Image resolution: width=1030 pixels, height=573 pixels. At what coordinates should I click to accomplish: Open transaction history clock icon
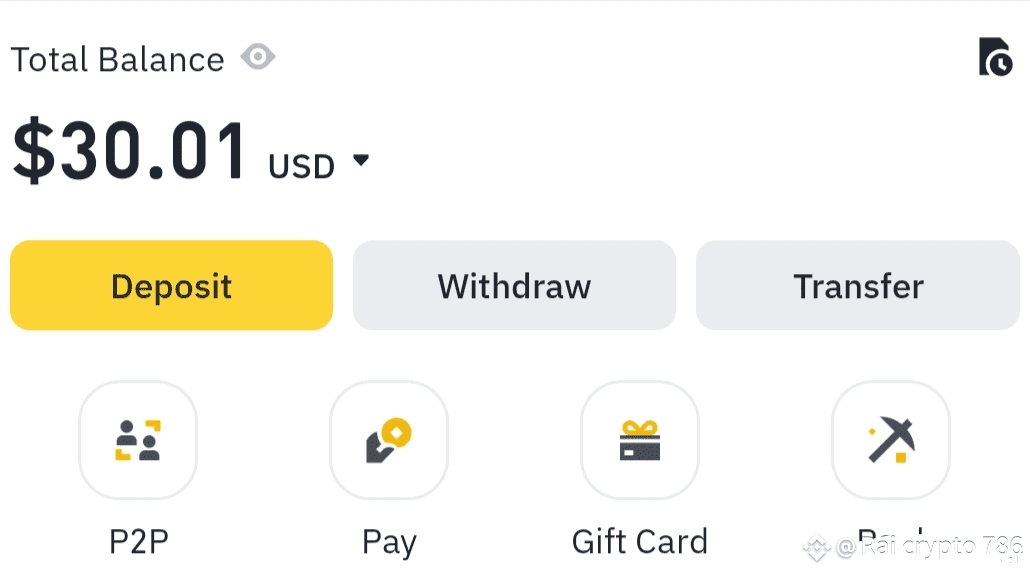click(995, 57)
